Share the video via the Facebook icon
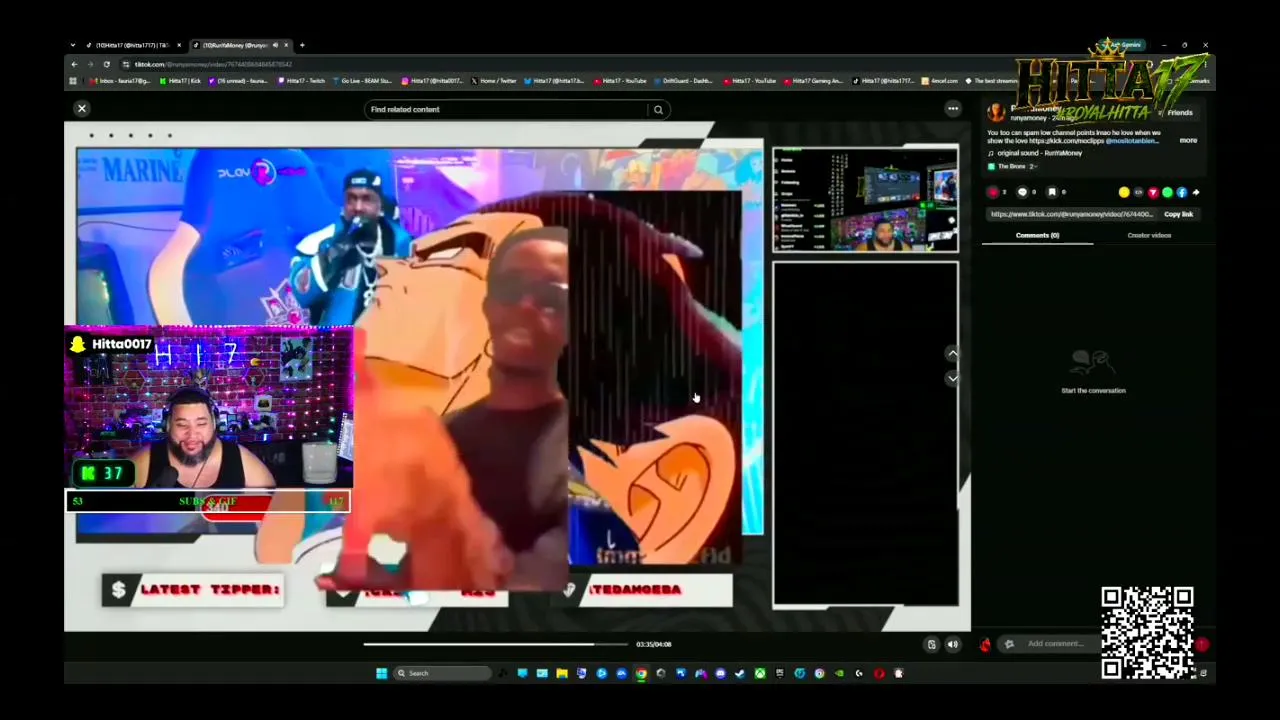Viewport: 1280px width, 720px height. pos(1181,192)
